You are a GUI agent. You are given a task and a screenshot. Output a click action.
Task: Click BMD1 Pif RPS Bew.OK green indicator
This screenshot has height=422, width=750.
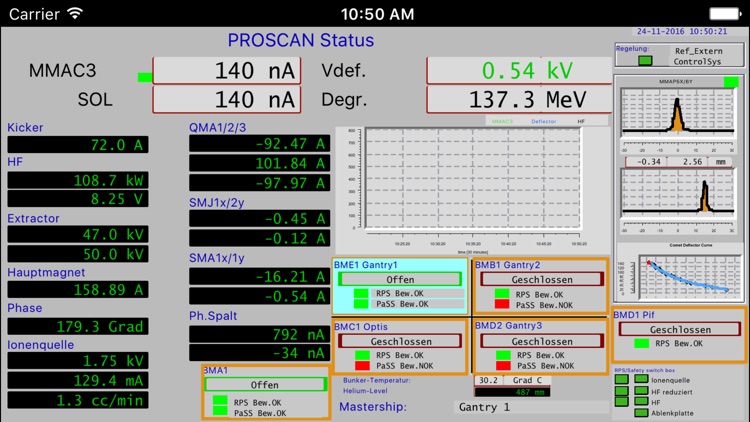point(641,343)
